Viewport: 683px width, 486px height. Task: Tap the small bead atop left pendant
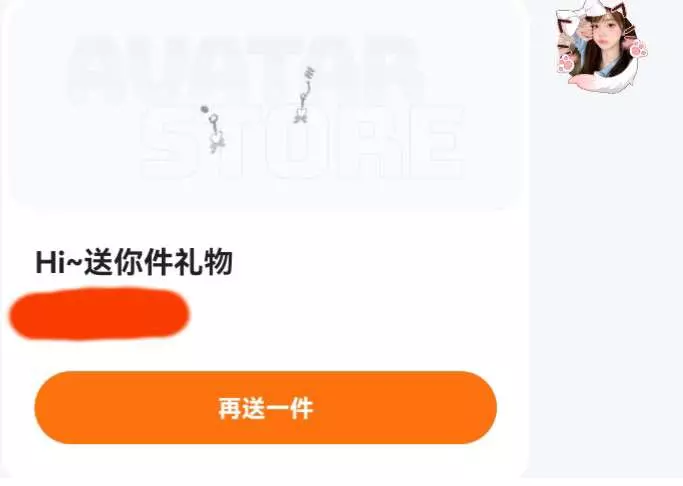tap(203, 109)
